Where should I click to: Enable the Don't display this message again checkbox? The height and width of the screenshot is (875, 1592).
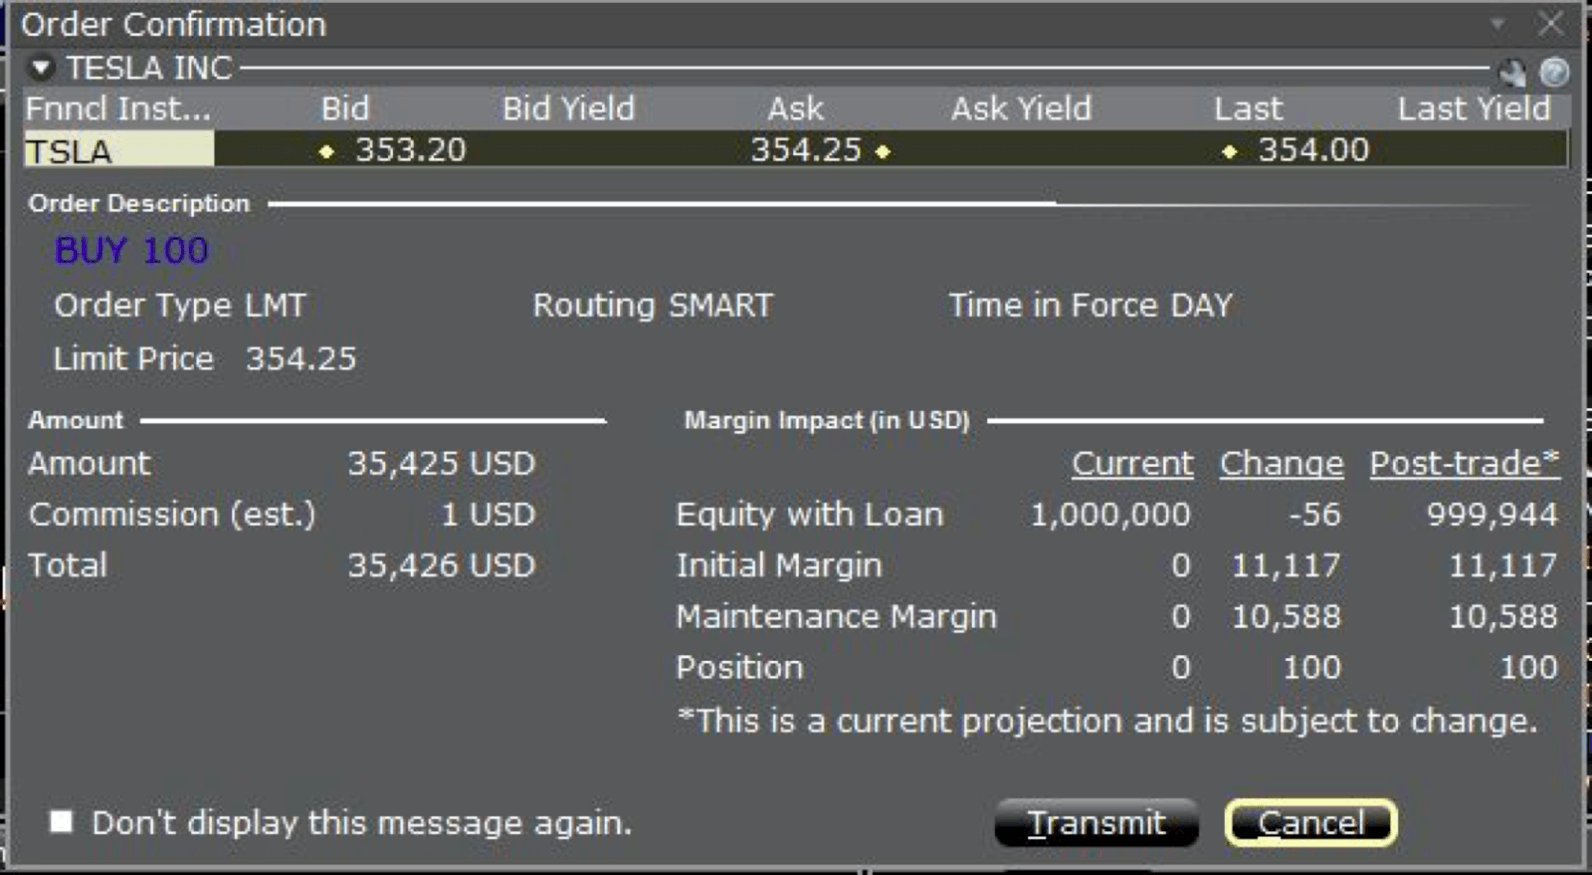pyautogui.click(x=61, y=822)
